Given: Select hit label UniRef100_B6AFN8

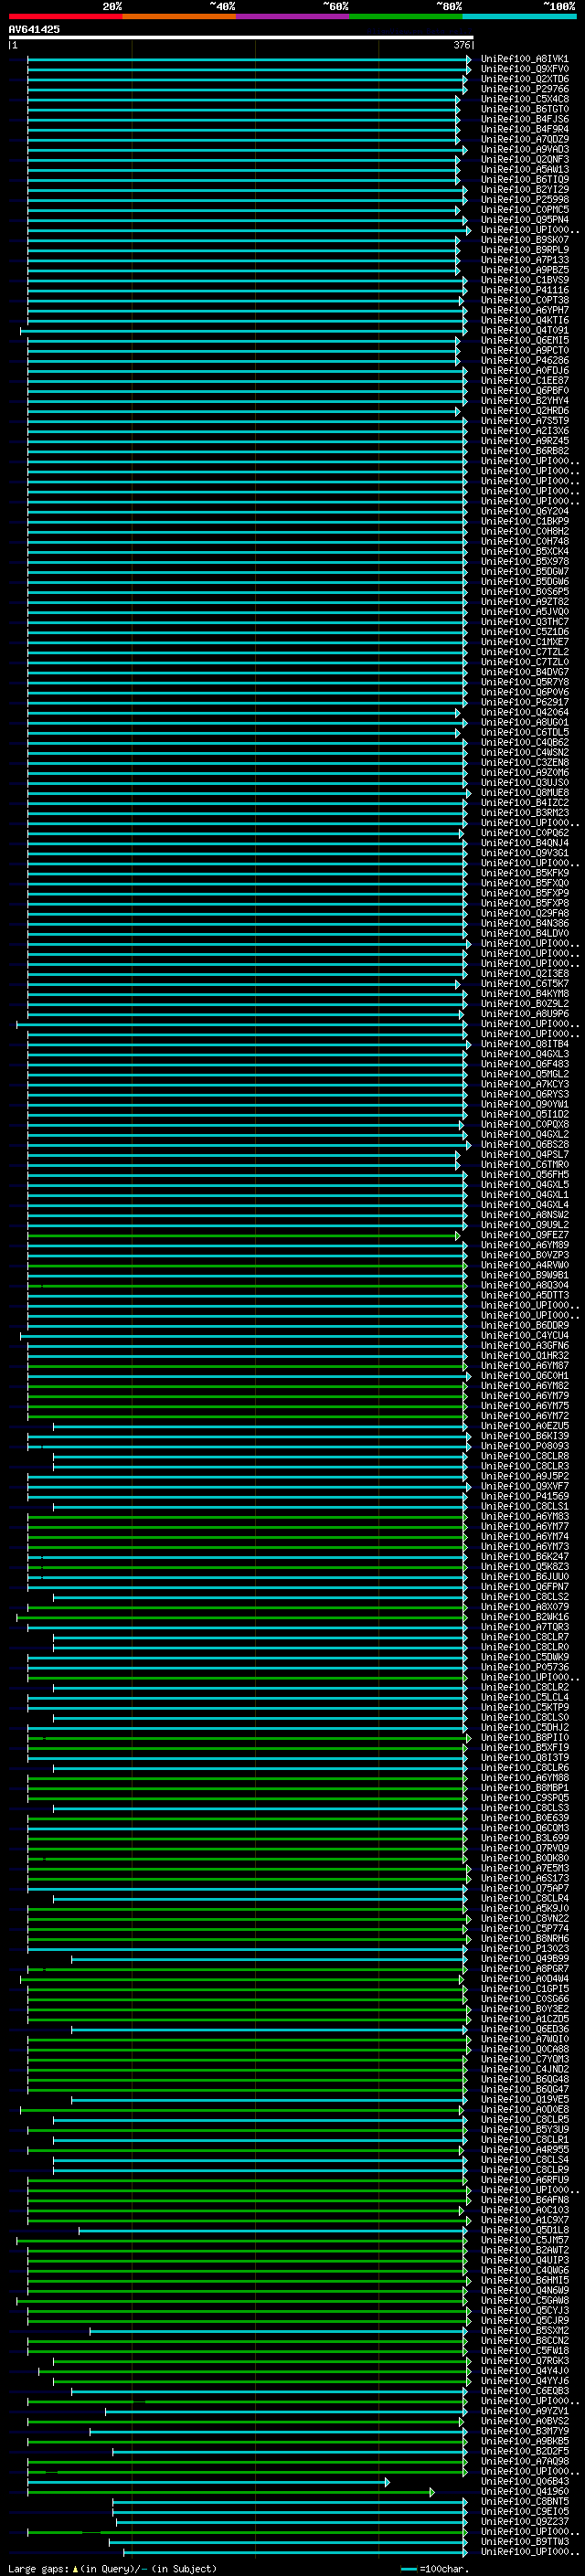Looking at the screenshot, I should pos(525,2200).
